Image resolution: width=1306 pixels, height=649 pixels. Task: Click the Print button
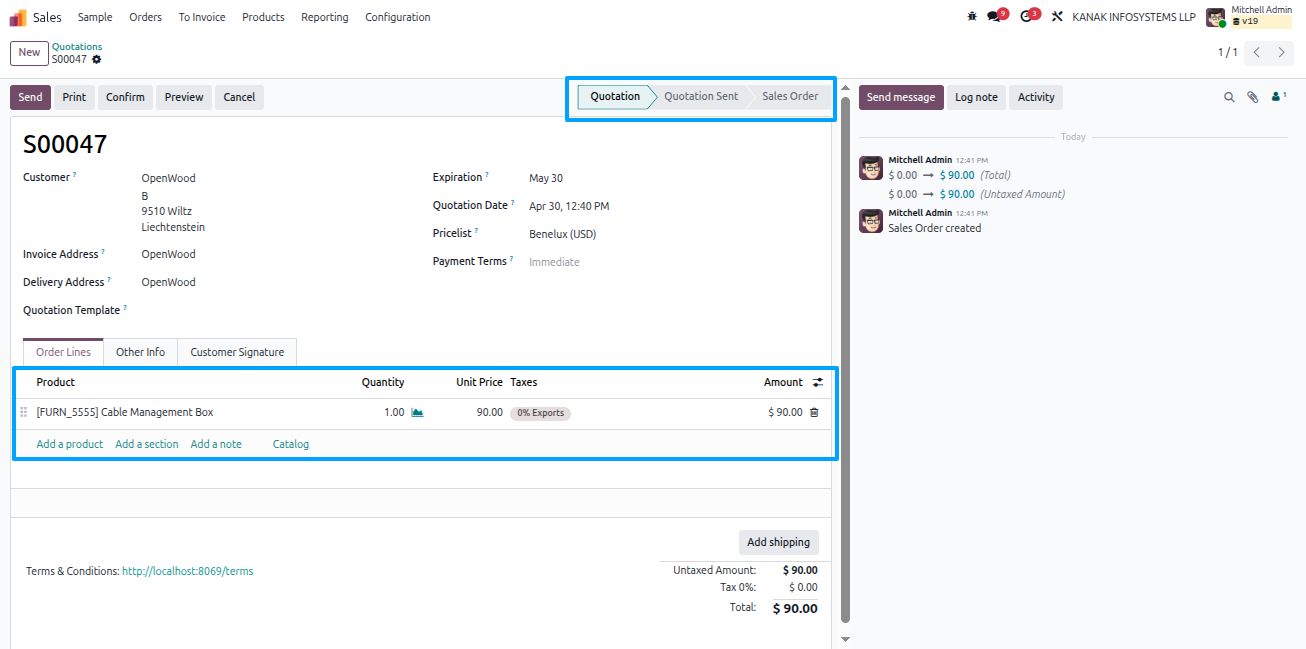(x=74, y=97)
